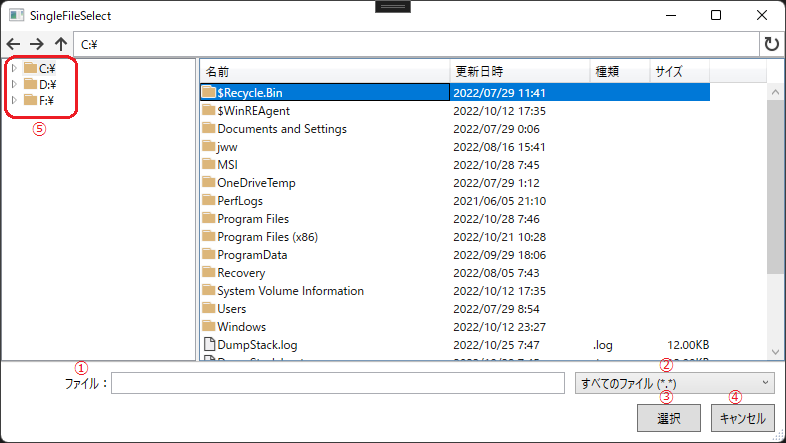Navigate up one folder level
Image resolution: width=786 pixels, height=443 pixels.
coord(61,44)
